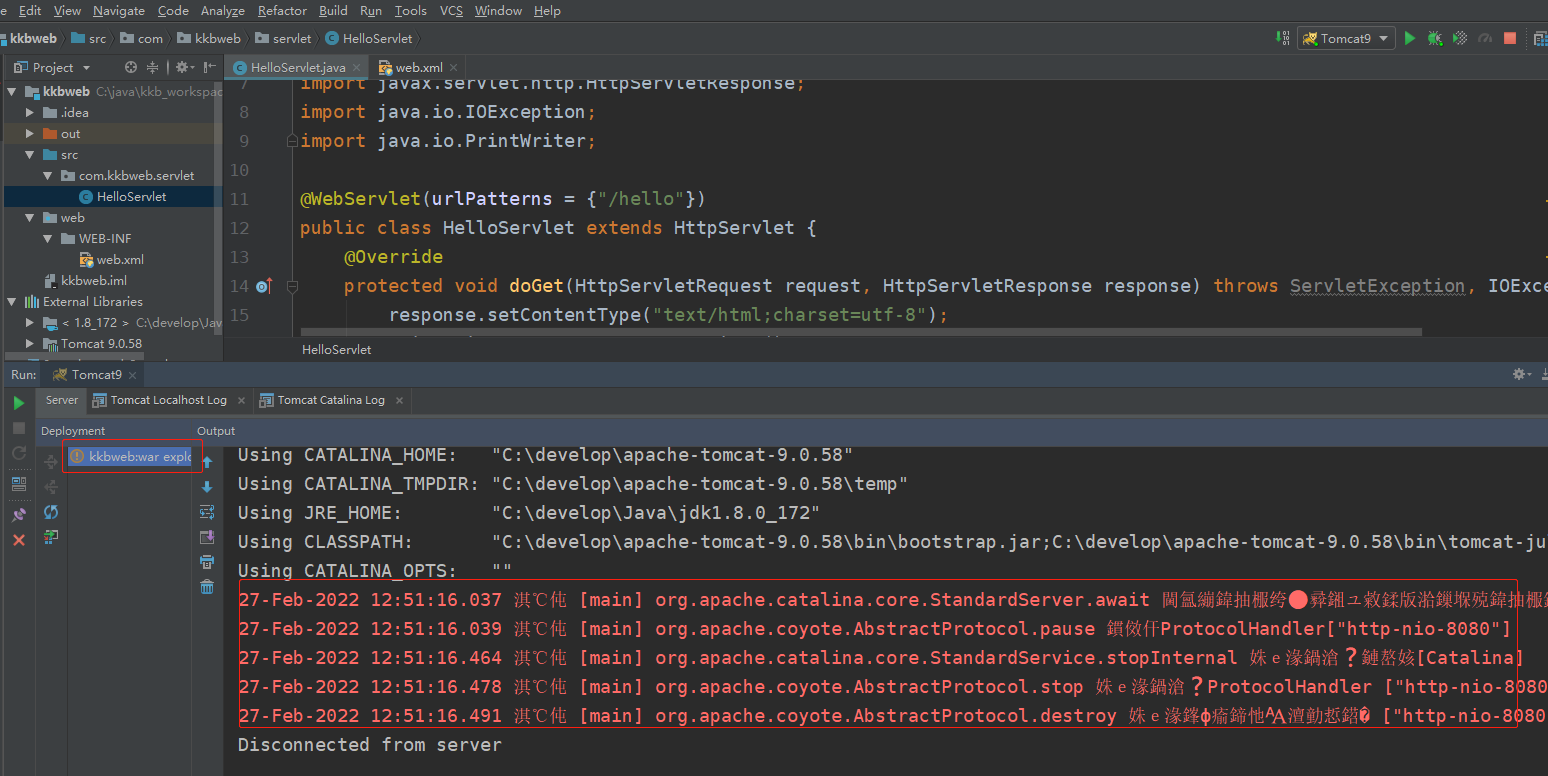This screenshot has width=1548, height=776.
Task: Expand the .idea folder
Action: point(31,113)
